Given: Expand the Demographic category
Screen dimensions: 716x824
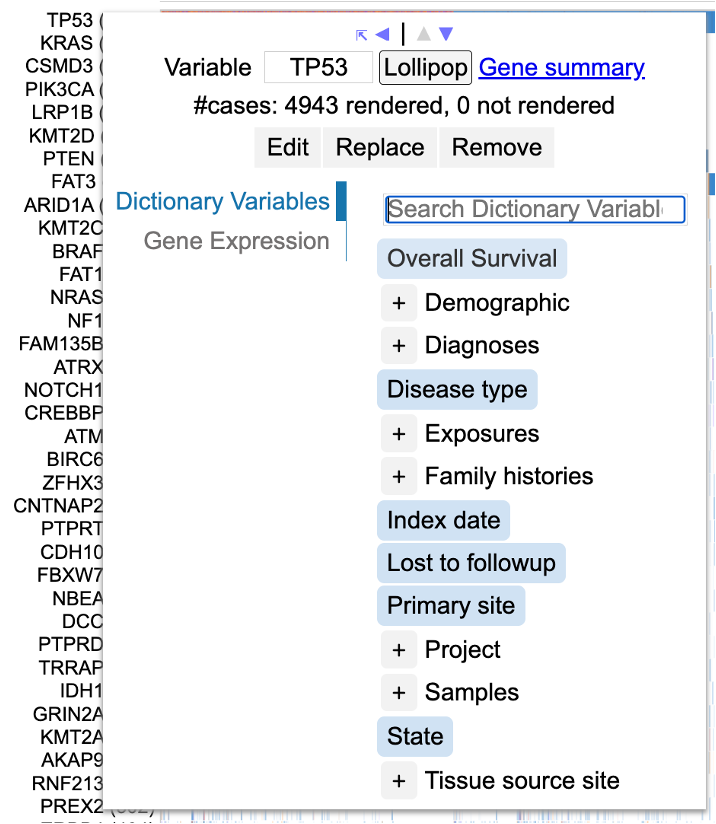Looking at the screenshot, I should pos(399,303).
